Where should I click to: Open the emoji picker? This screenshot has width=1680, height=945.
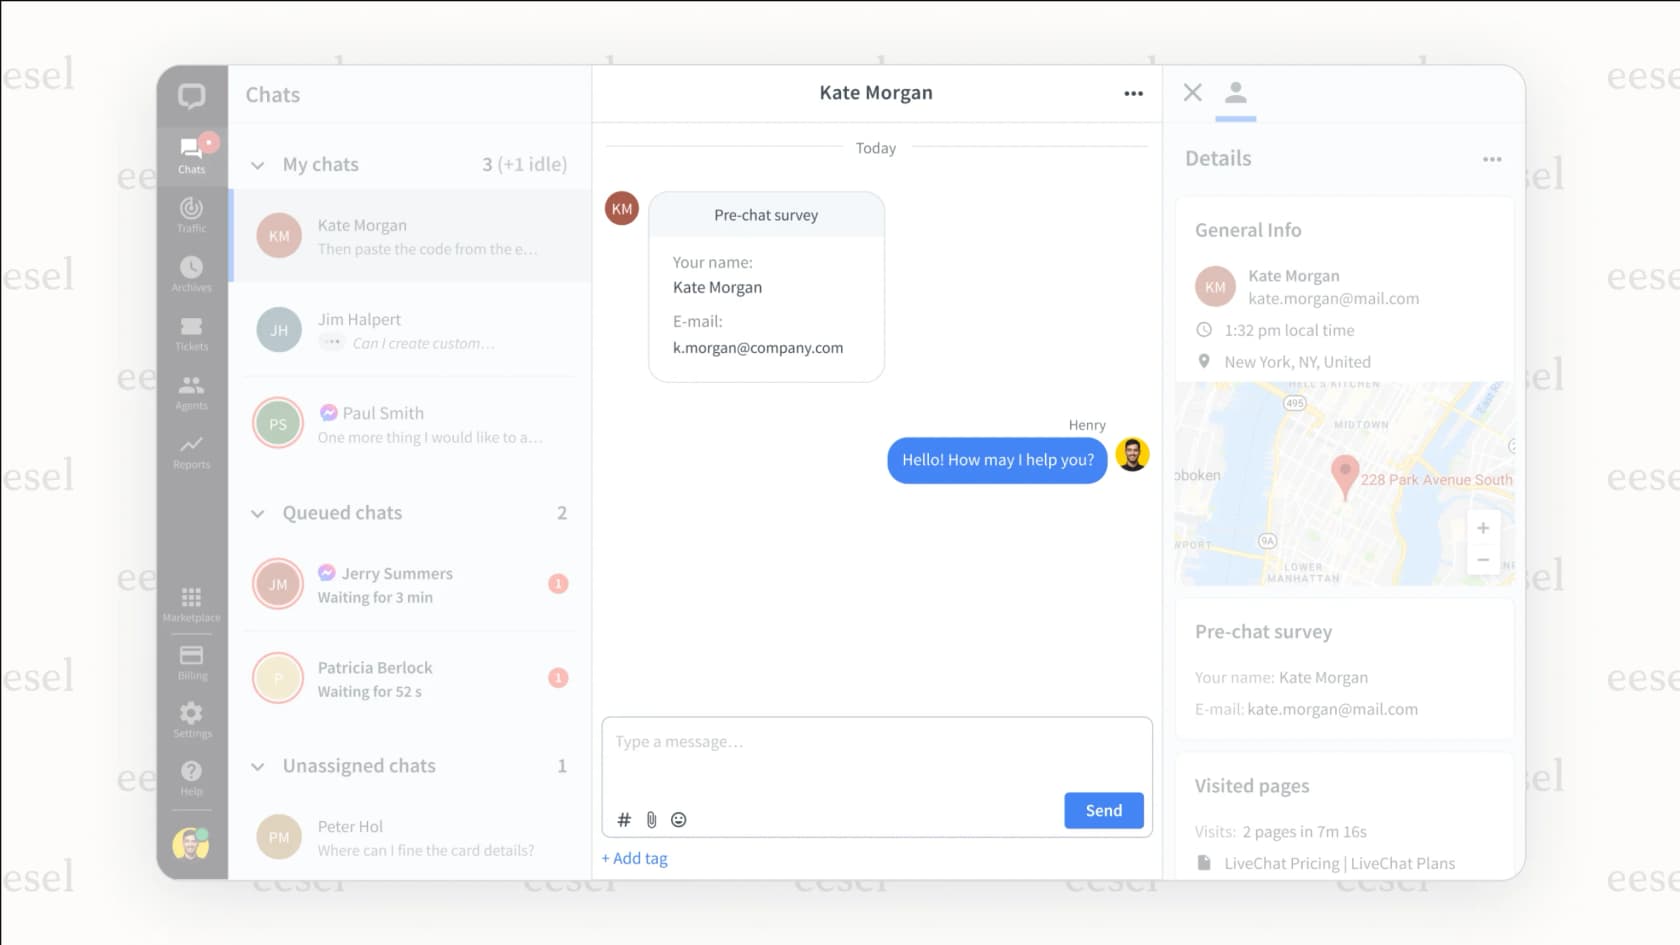(679, 820)
